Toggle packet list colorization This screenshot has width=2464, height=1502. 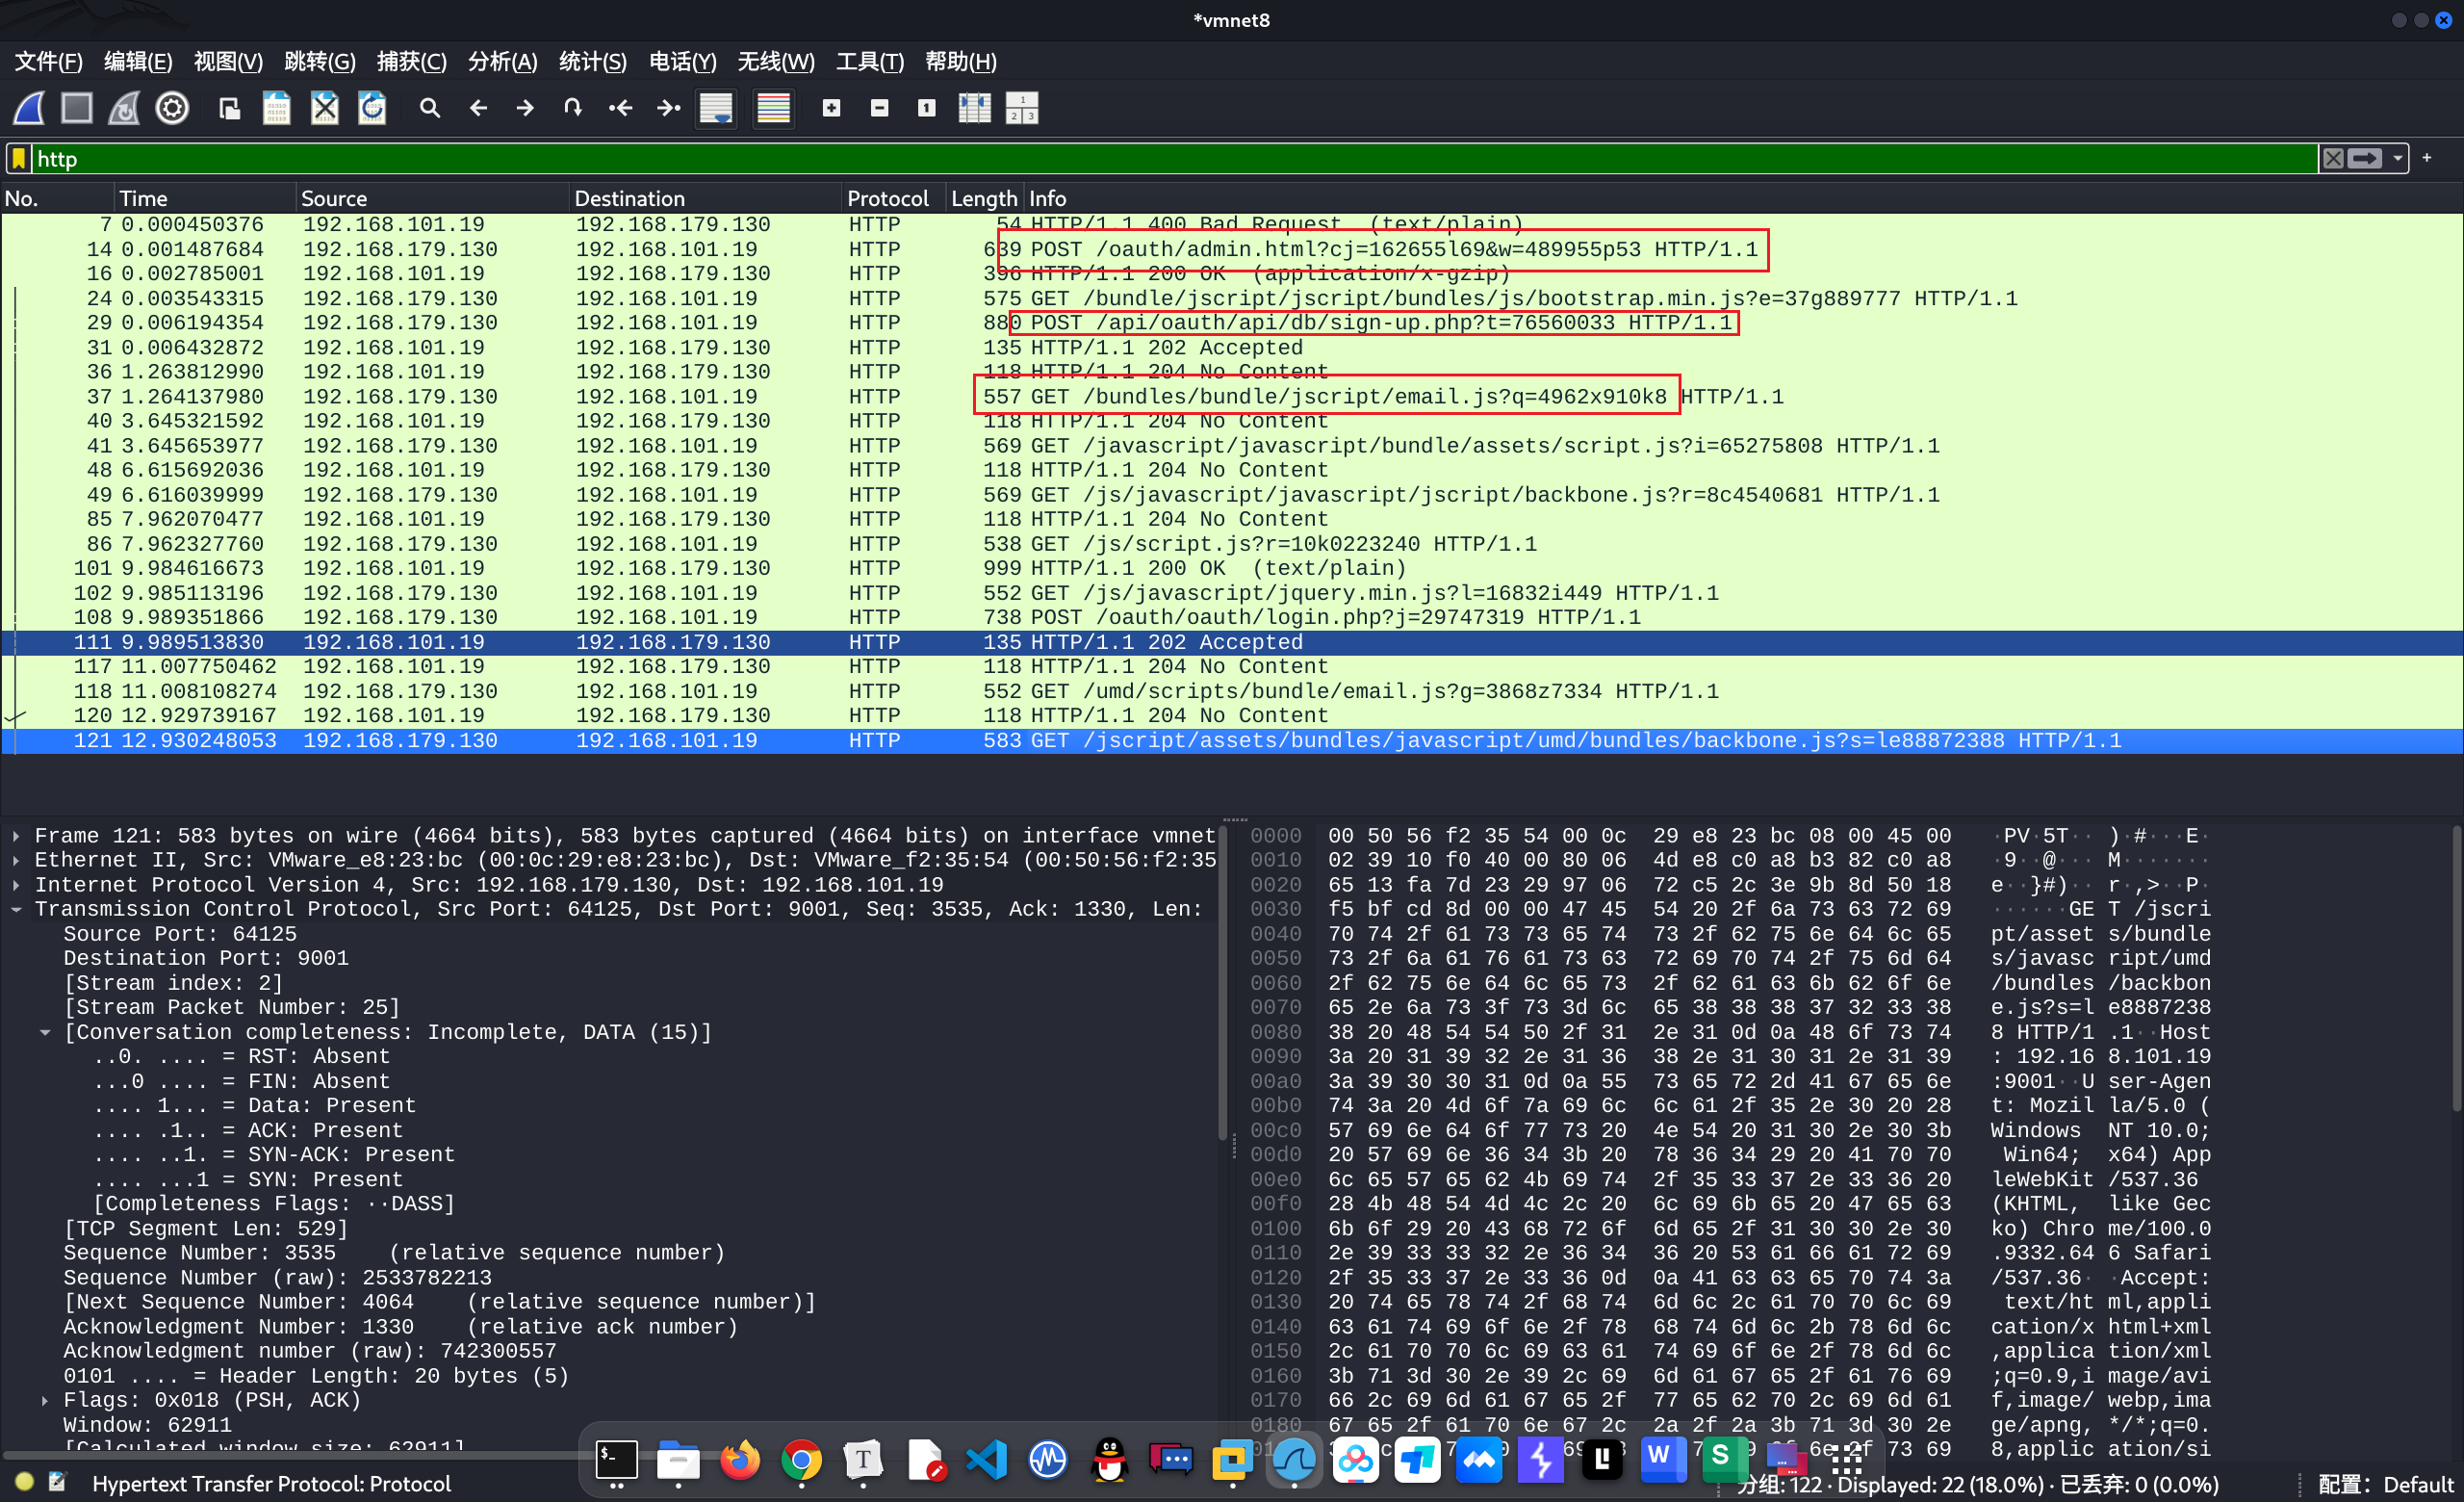[x=773, y=107]
